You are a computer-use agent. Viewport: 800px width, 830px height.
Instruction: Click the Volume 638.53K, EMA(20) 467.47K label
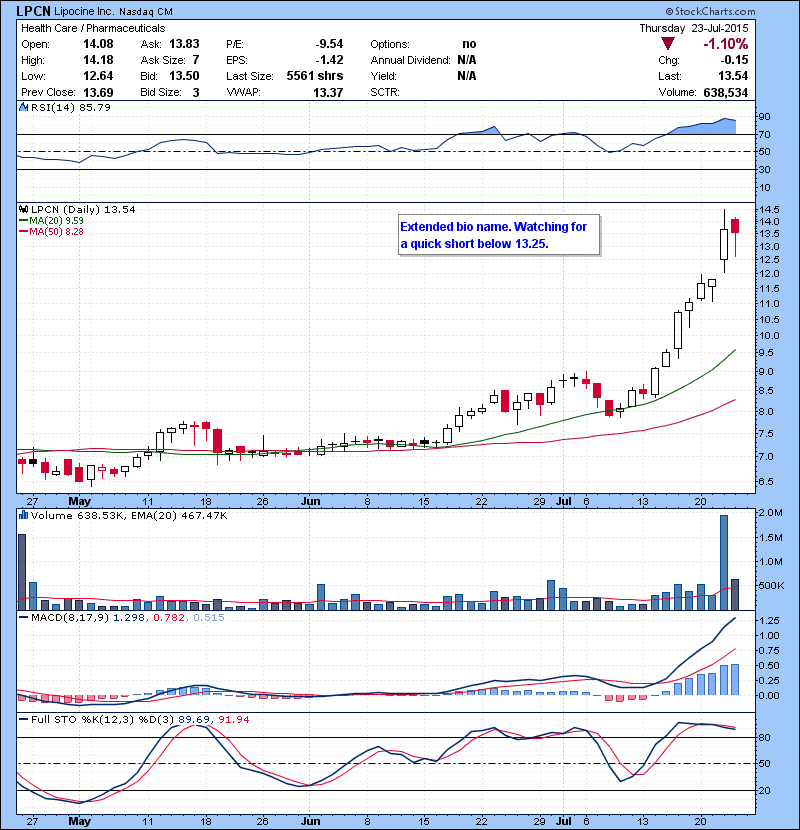click(129, 515)
